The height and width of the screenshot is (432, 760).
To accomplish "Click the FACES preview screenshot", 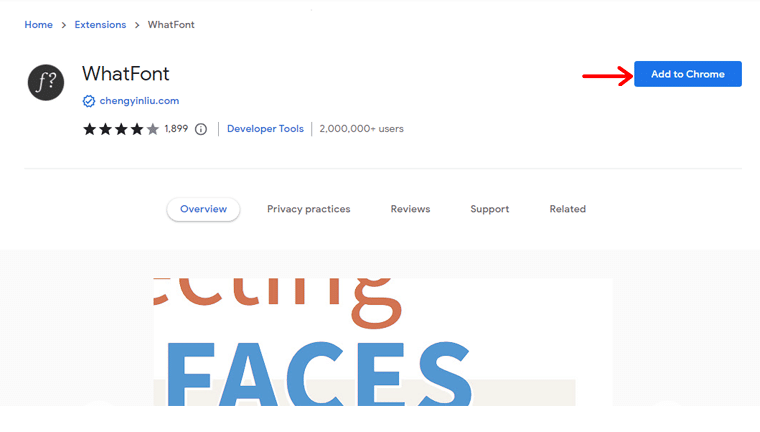I will point(383,342).
